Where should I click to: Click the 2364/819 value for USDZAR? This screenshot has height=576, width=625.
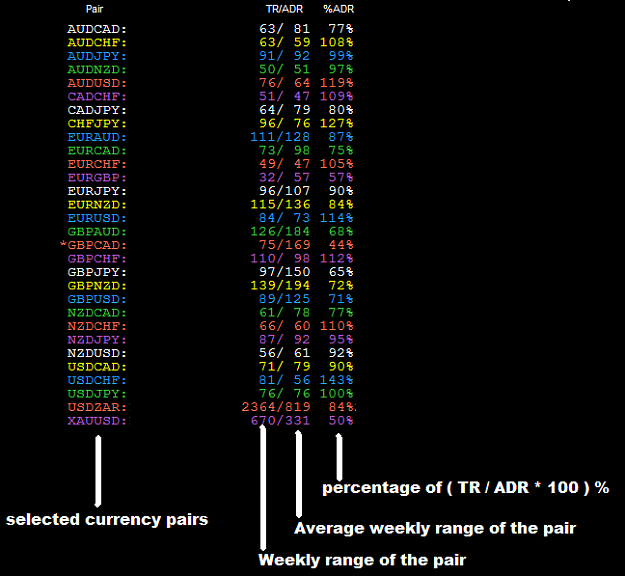[x=276, y=407]
